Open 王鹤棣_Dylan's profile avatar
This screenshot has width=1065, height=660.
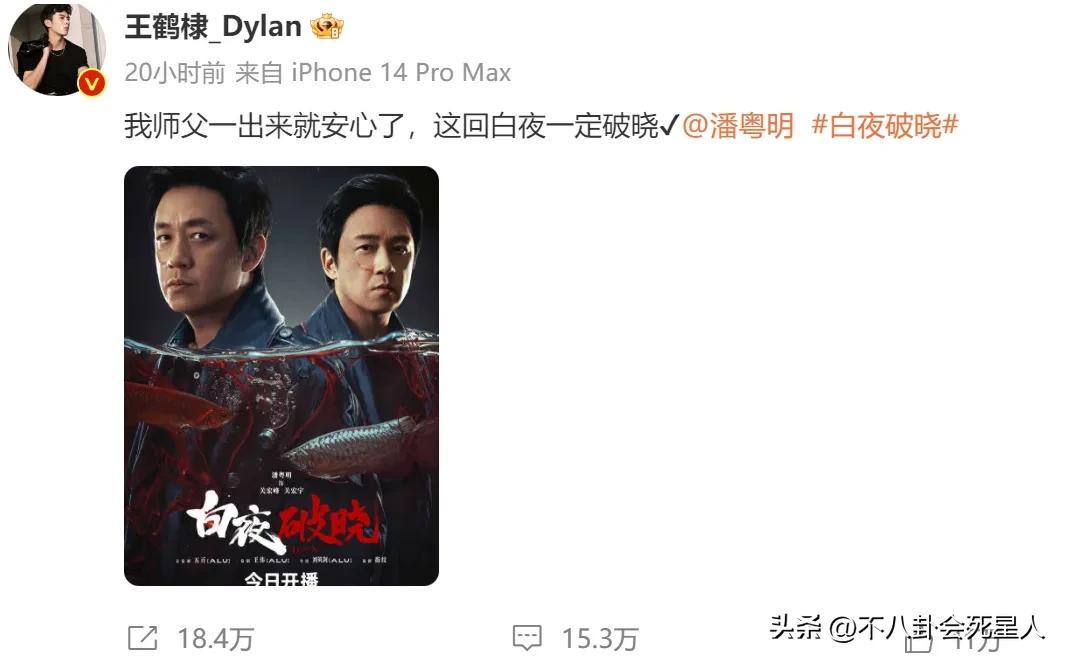(57, 49)
